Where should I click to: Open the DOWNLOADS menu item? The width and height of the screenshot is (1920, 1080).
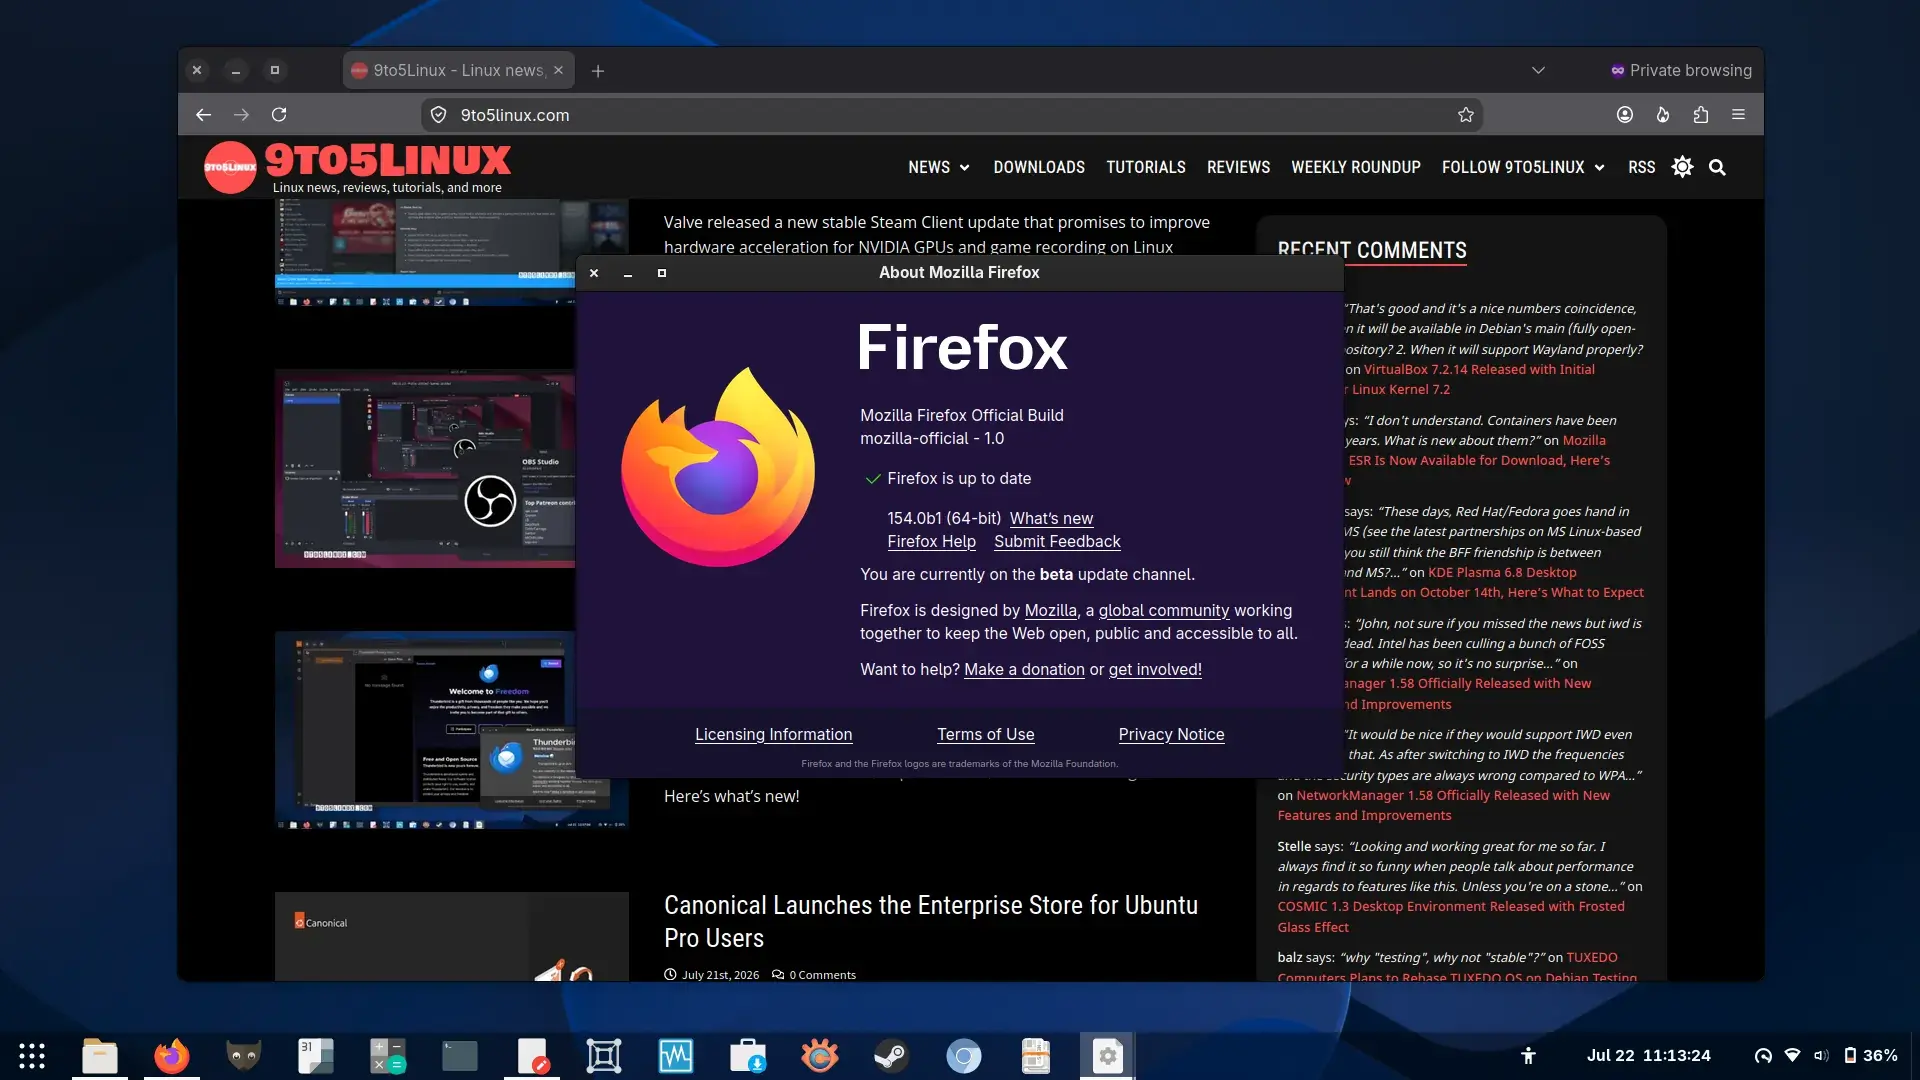click(1039, 167)
